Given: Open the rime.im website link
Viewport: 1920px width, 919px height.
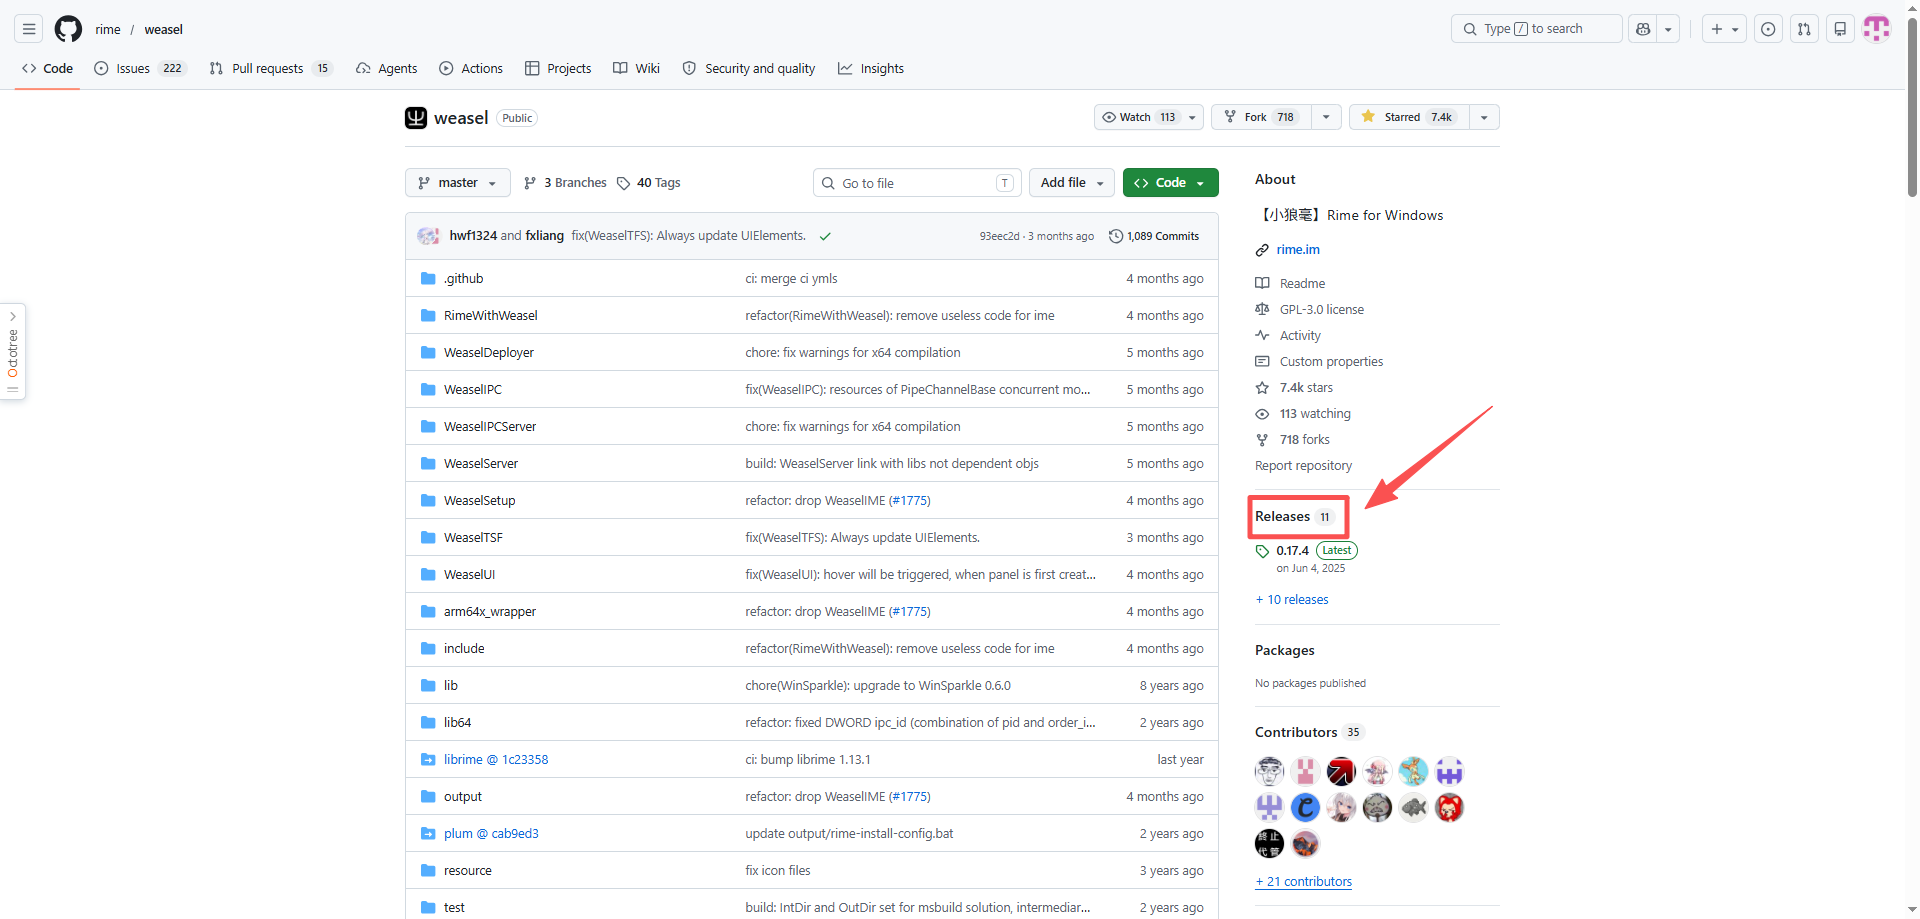Looking at the screenshot, I should 1298,250.
